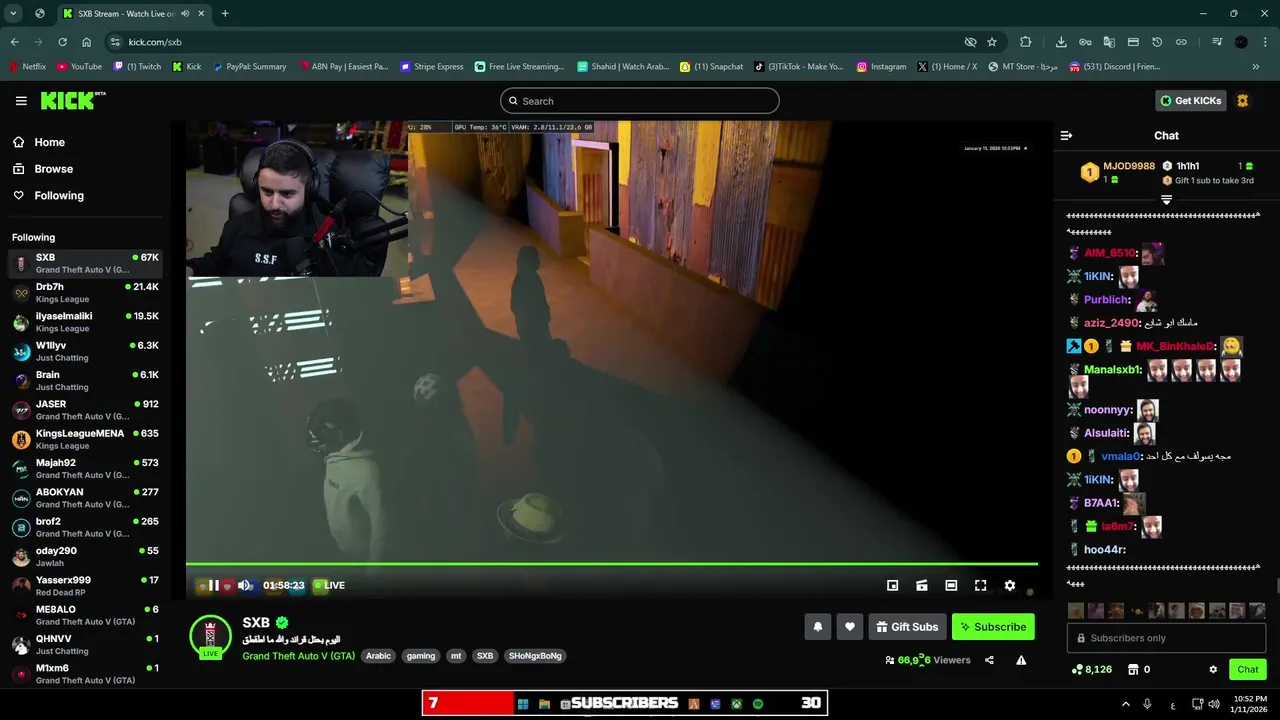Toggle follow with the heart button

point(849,627)
